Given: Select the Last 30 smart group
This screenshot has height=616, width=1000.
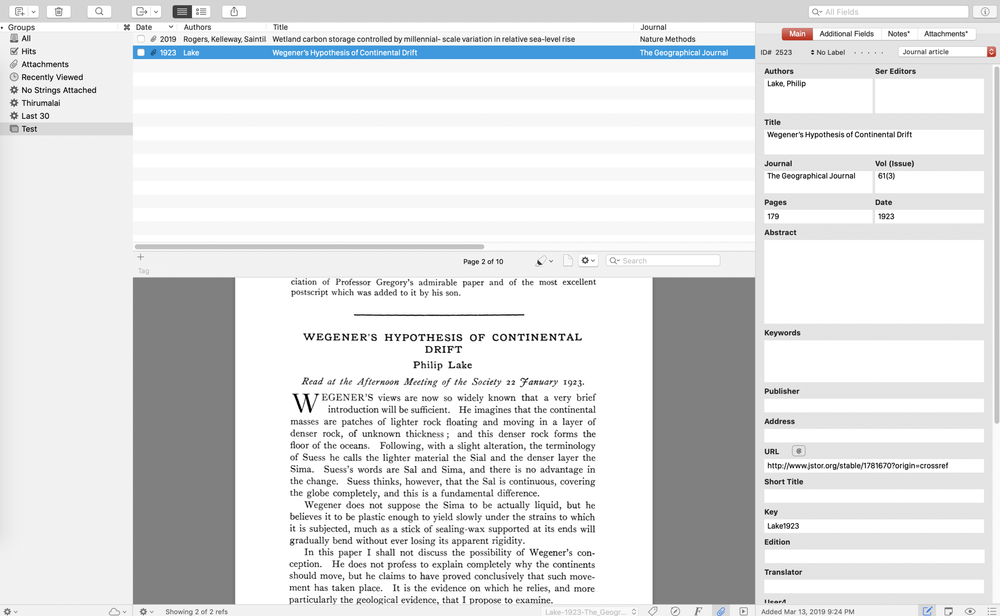Looking at the screenshot, I should point(35,115).
